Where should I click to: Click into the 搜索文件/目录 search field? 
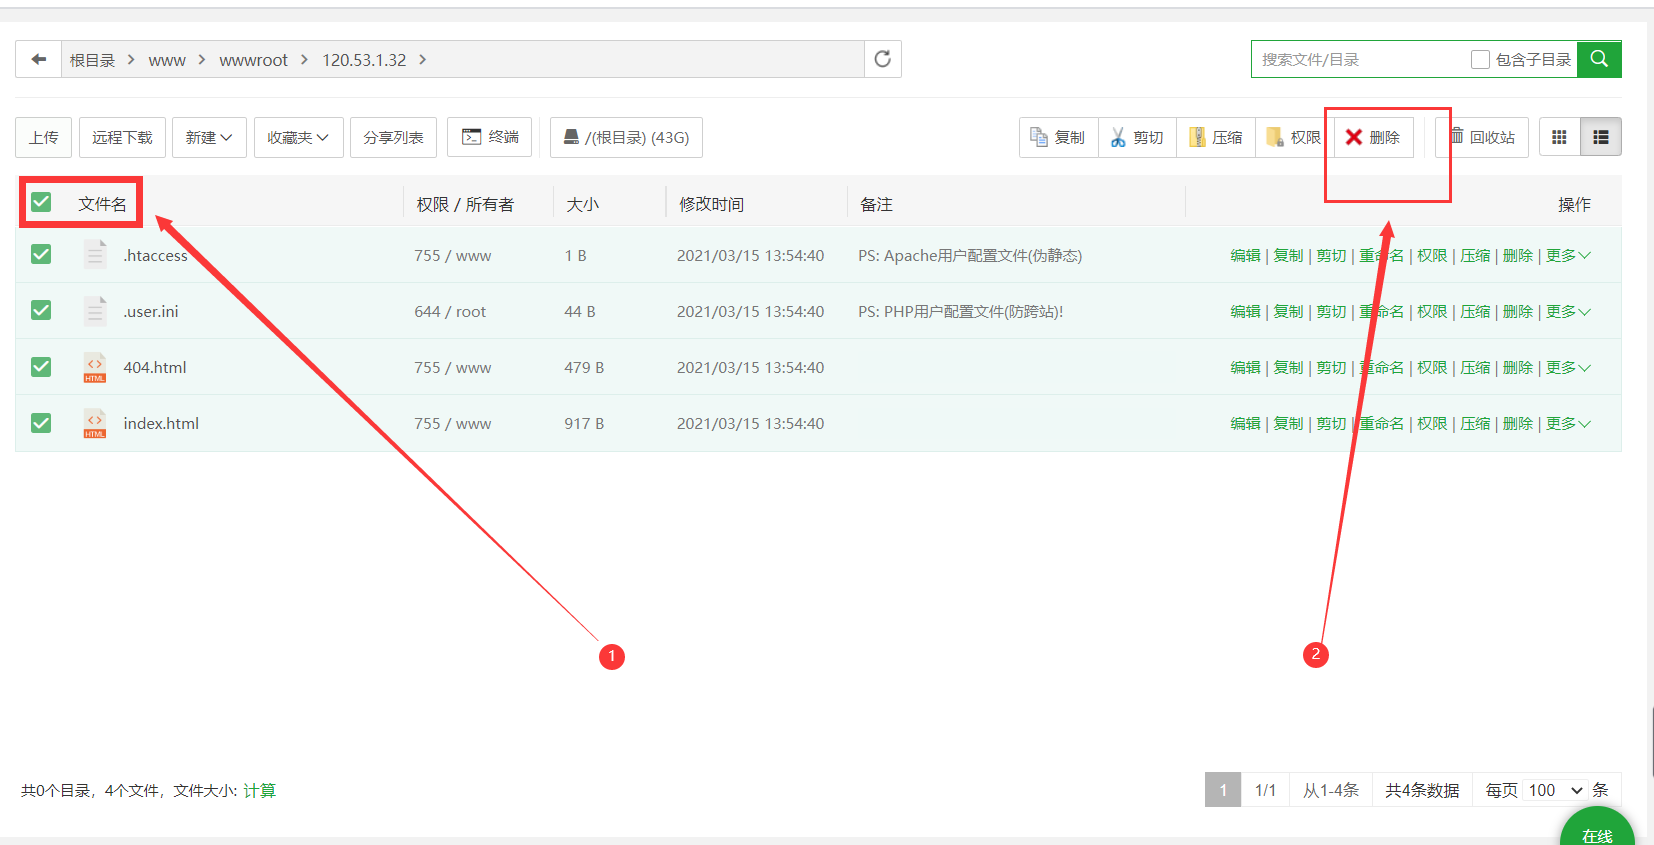(1360, 59)
